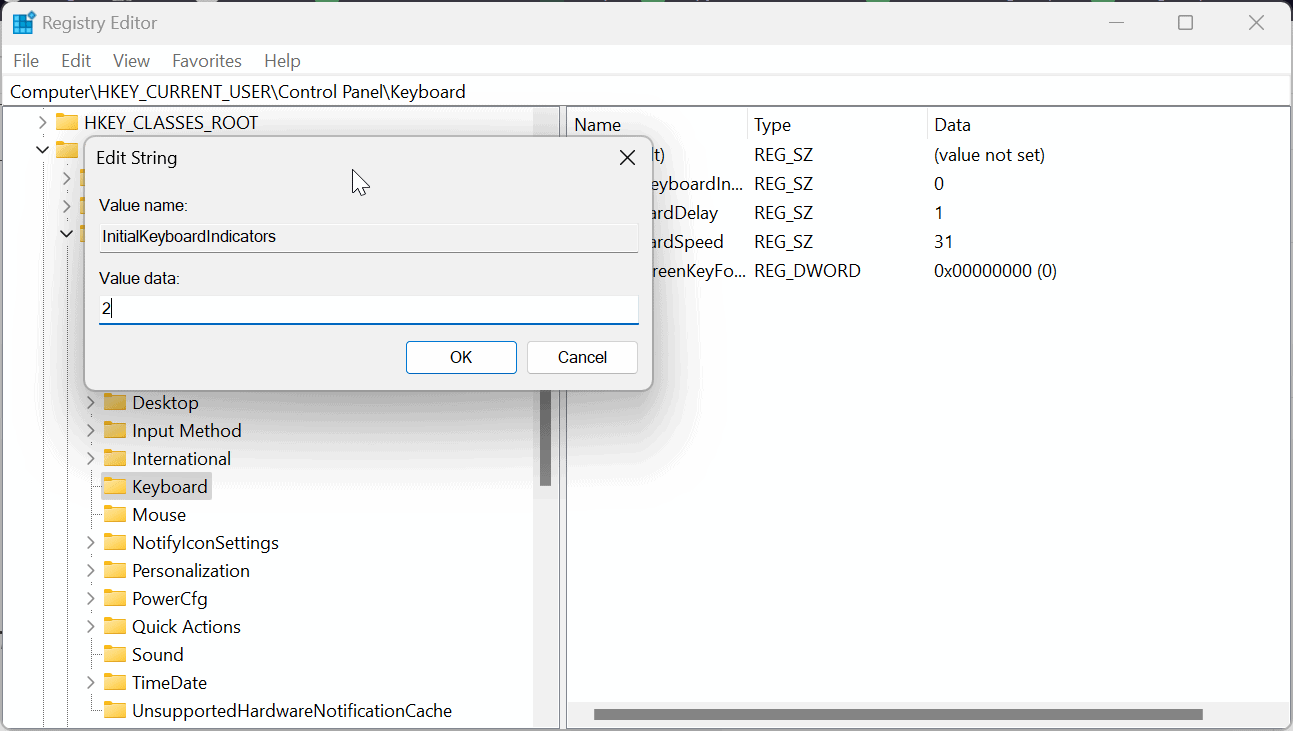This screenshot has height=731, width=1293.
Task: Click the Mouse folder icon
Action: 115,515
